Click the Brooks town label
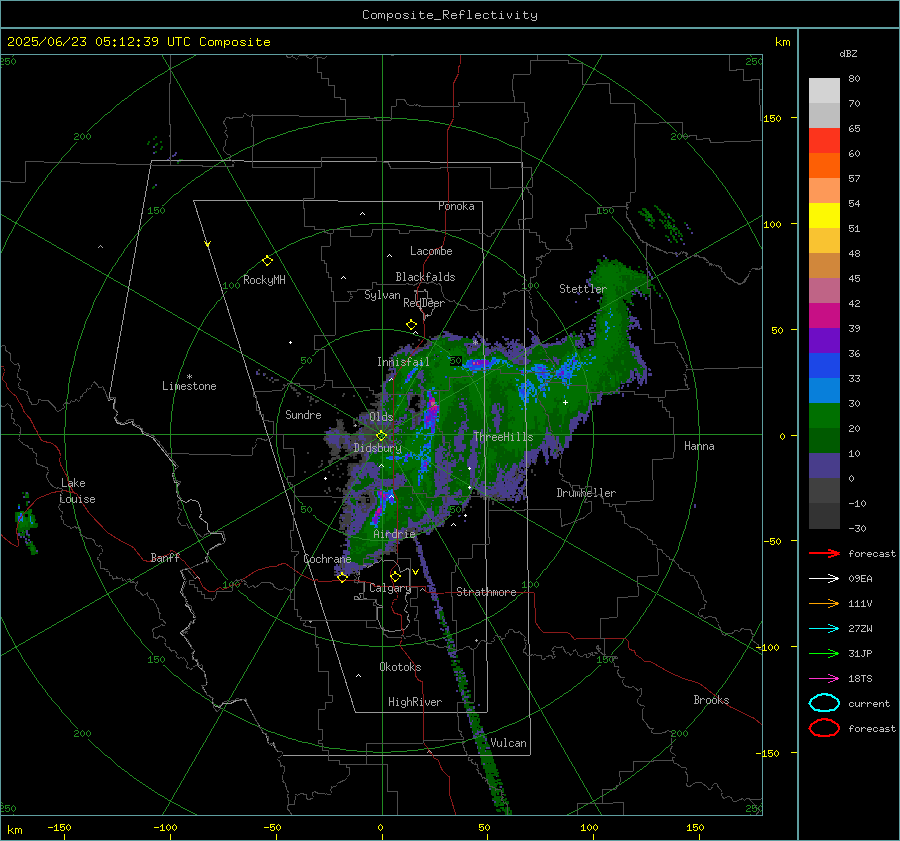900x841 pixels. (x=711, y=700)
